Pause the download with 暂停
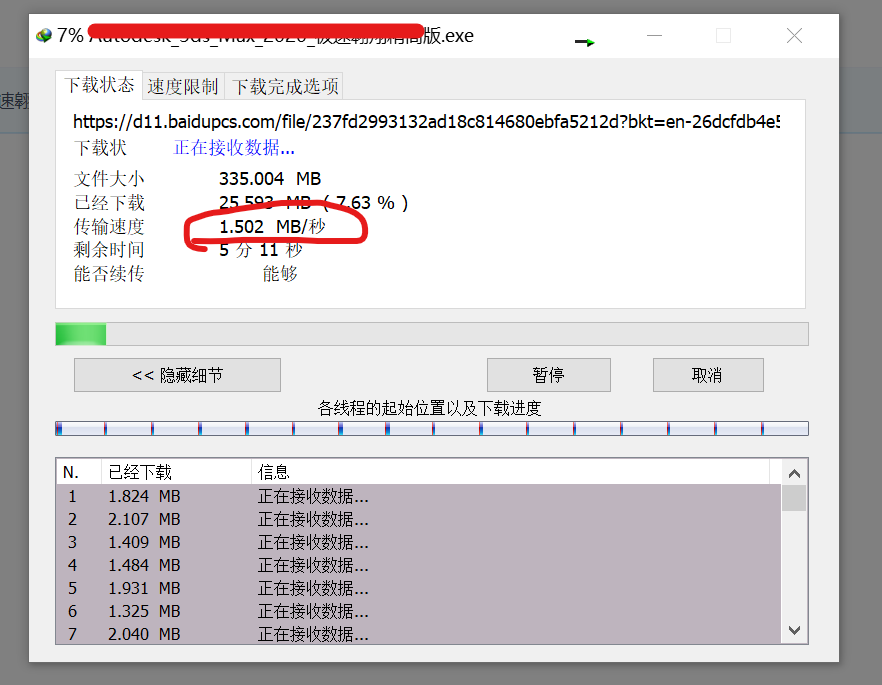Viewport: 882px width, 685px height. pyautogui.click(x=548, y=375)
